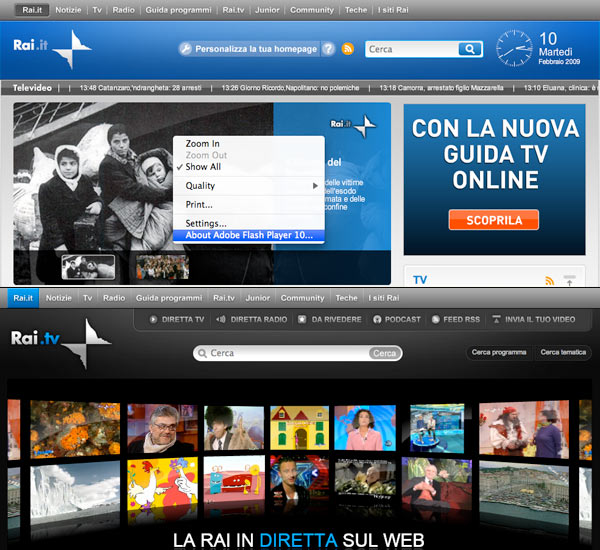Expand the Quality submenu
This screenshot has width=600, height=550.
[248, 186]
